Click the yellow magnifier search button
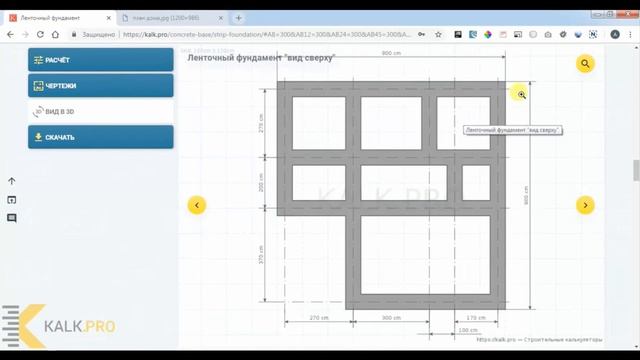640x360 pixels. [x=585, y=64]
